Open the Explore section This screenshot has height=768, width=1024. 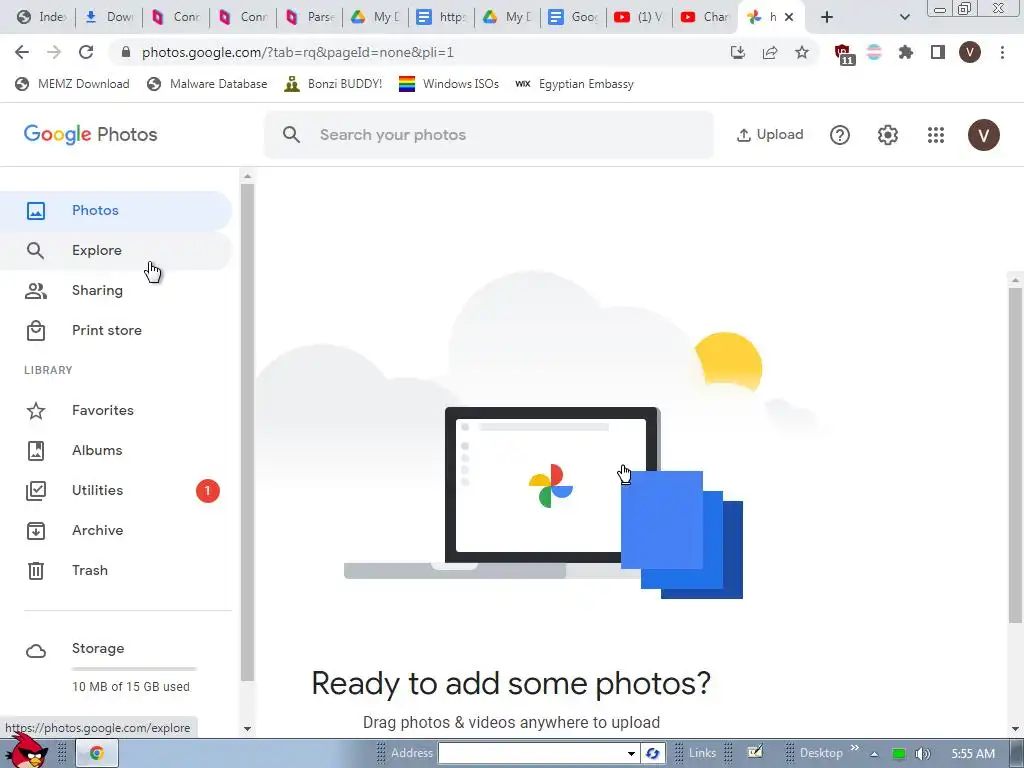point(116,250)
